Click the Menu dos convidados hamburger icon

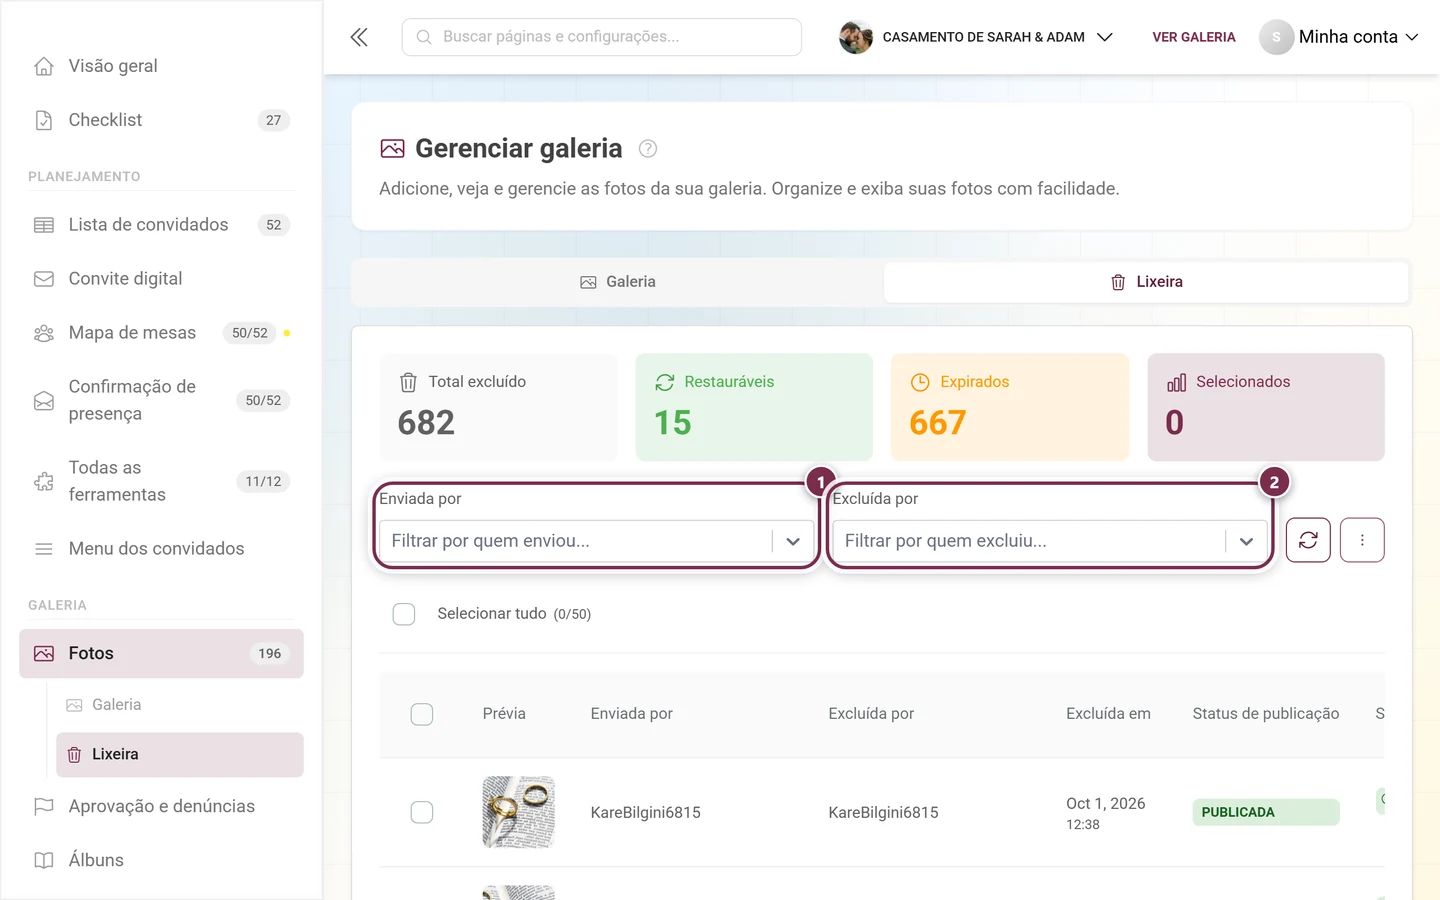click(44, 549)
